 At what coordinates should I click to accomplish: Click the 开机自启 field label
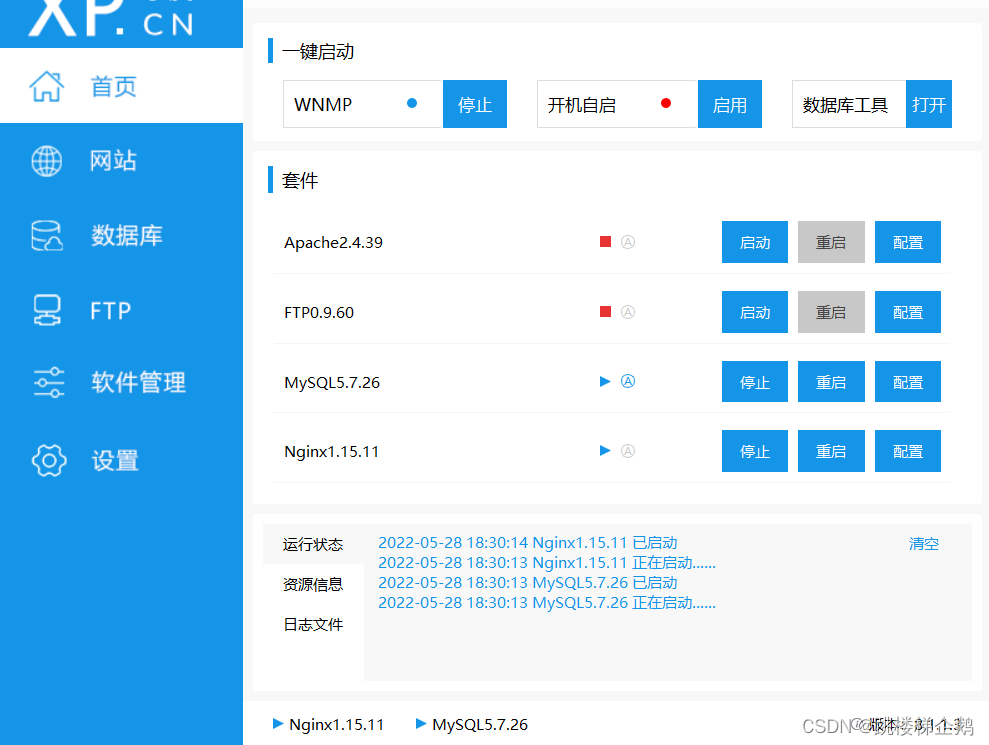point(582,105)
